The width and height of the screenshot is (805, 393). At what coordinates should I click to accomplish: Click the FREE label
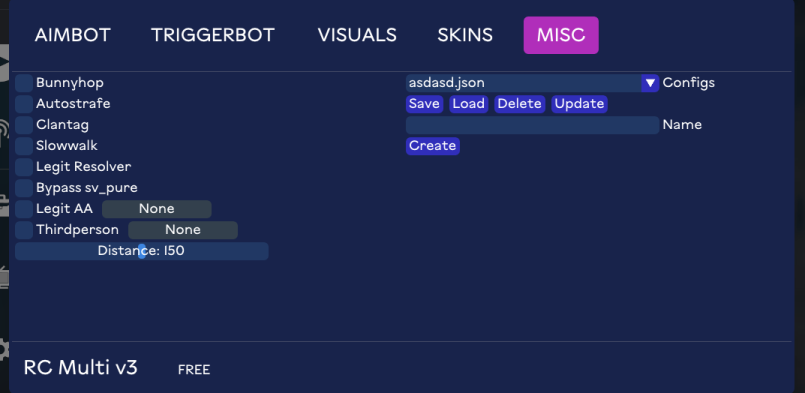tap(194, 369)
